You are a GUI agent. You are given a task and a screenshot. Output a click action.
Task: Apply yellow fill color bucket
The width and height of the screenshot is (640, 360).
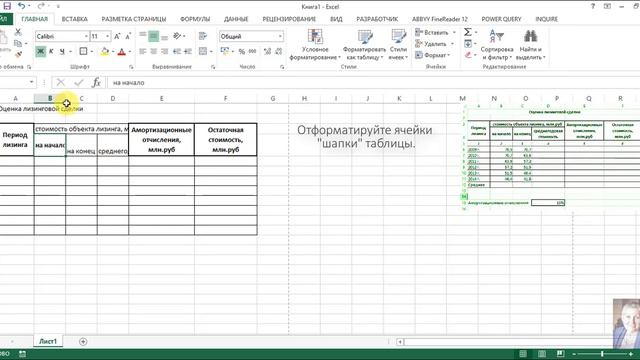tap(105, 51)
